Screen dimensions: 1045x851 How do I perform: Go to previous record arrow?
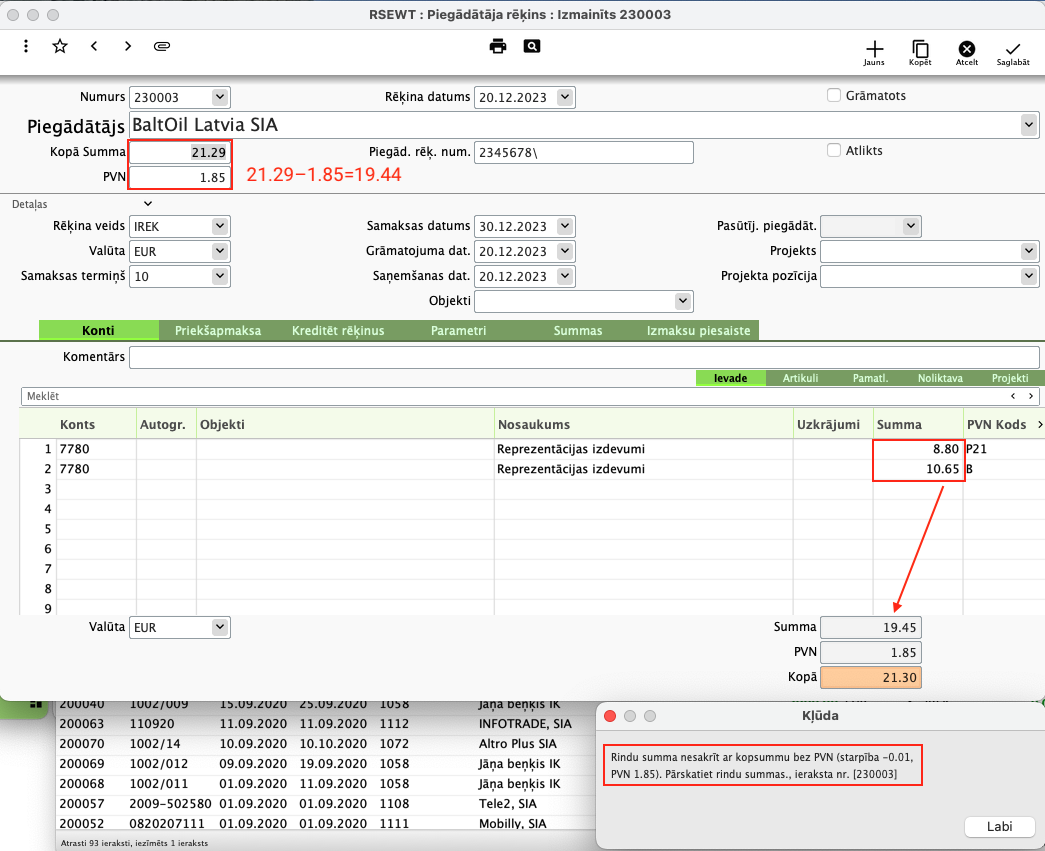click(94, 46)
